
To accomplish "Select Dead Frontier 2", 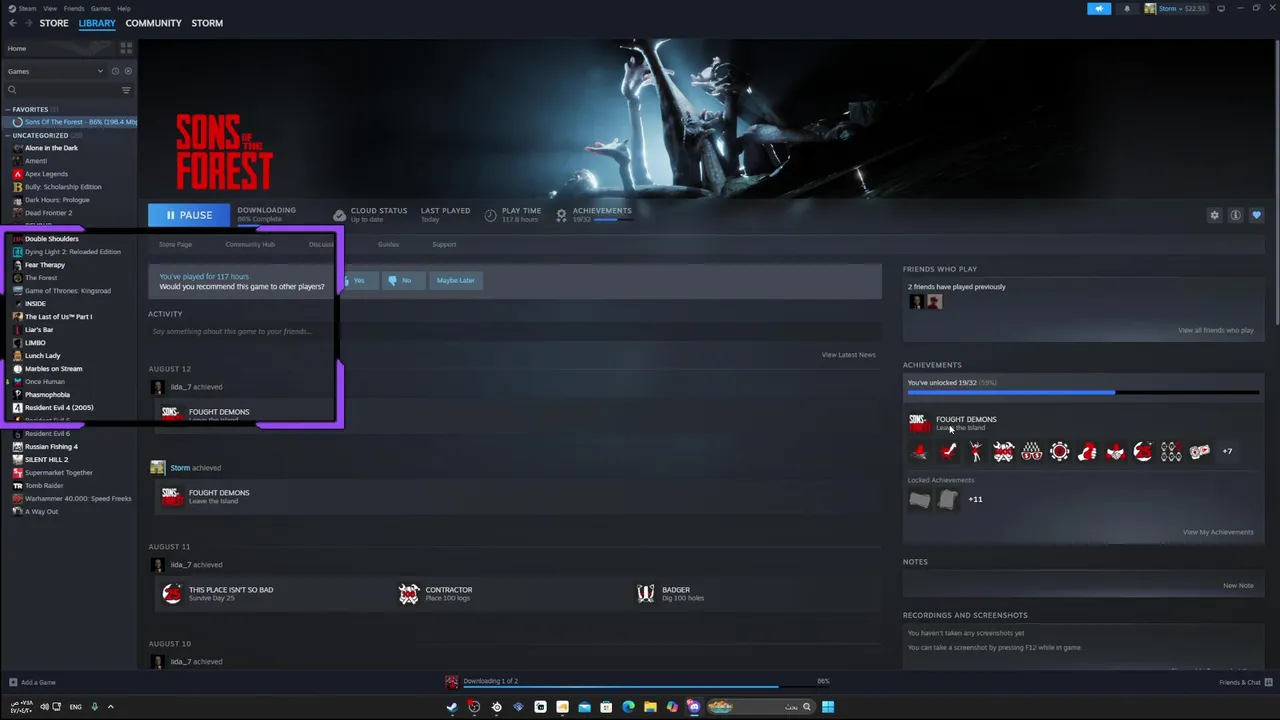I will point(48,213).
